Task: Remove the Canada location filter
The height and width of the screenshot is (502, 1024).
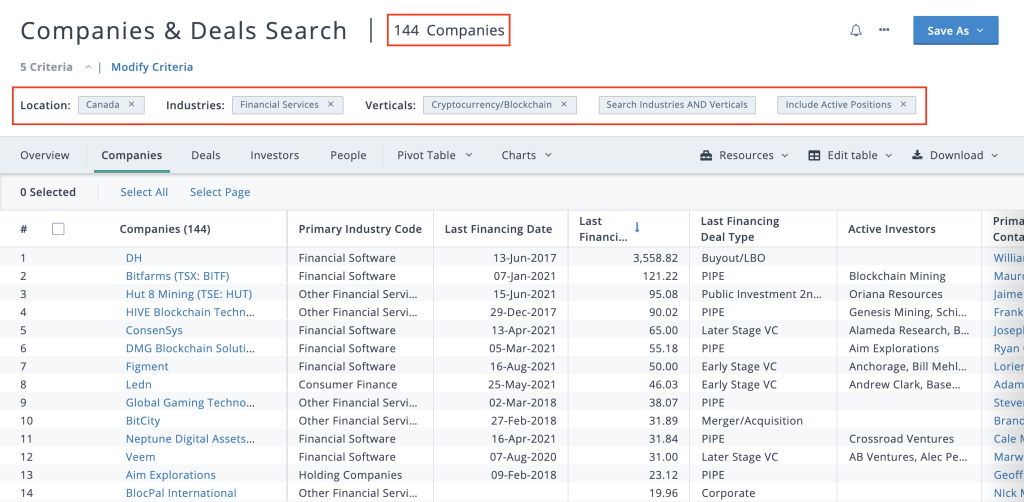Action: pos(131,104)
